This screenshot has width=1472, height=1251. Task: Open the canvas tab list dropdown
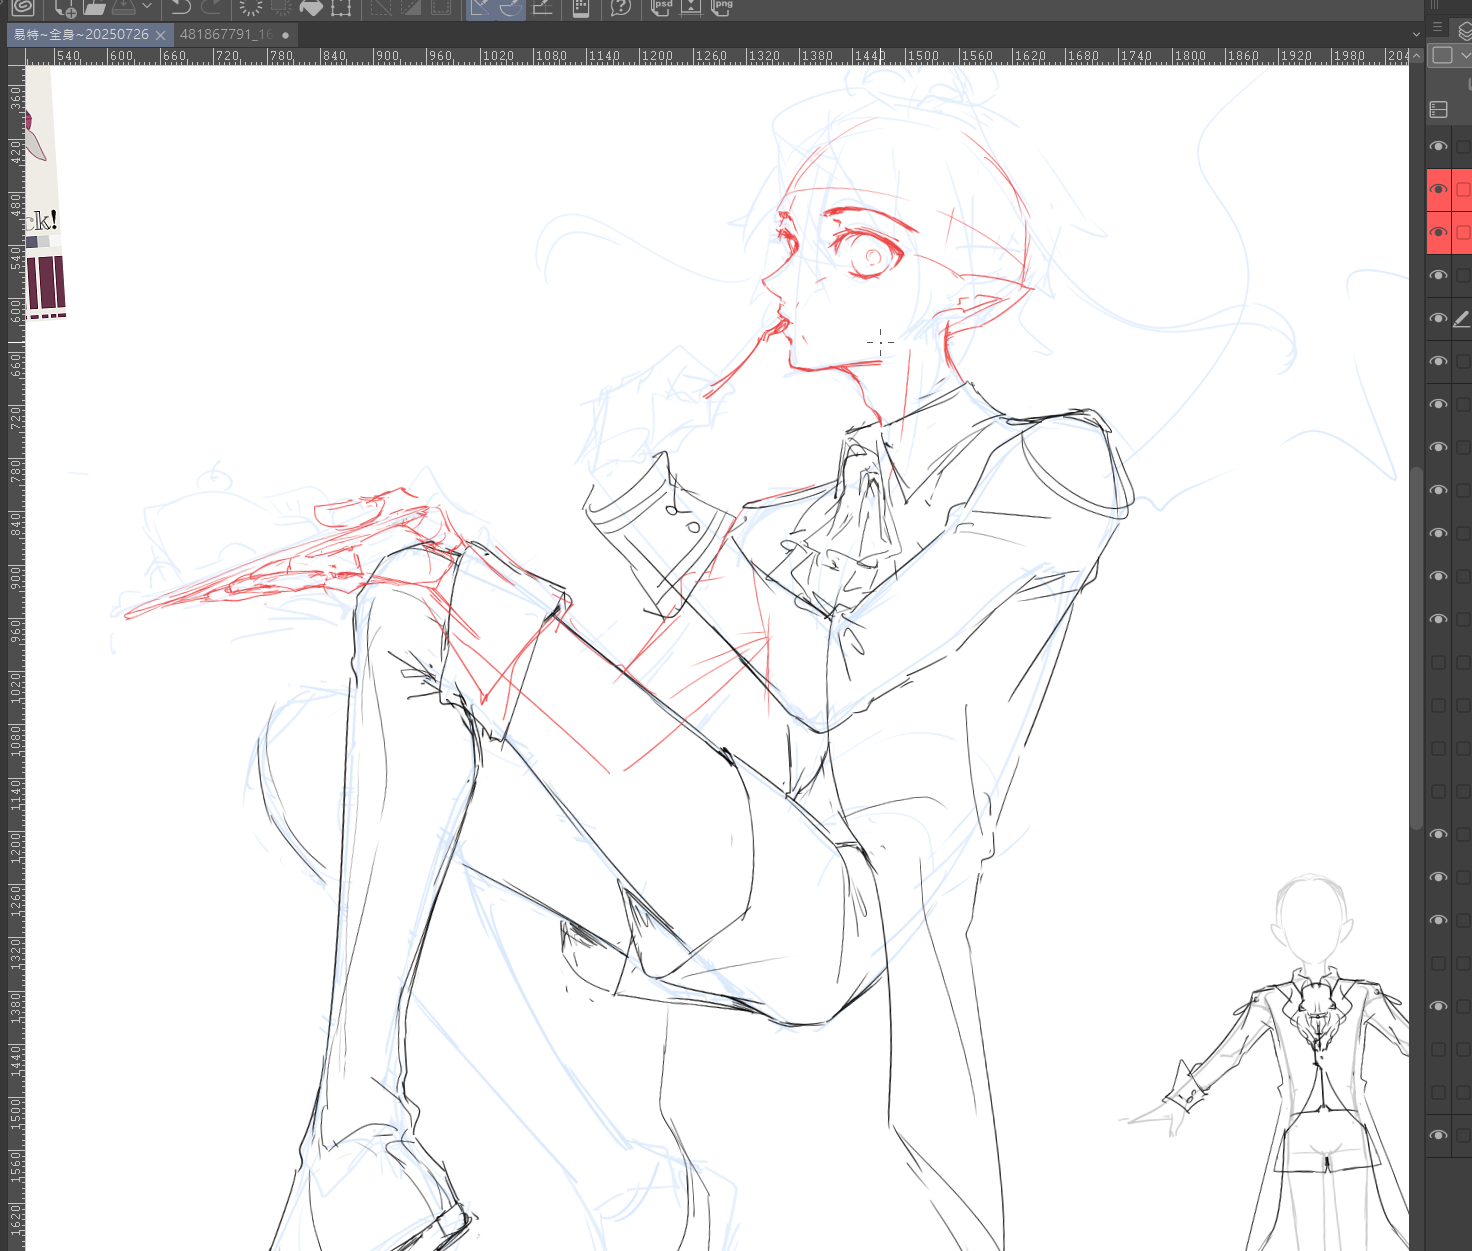[1416, 35]
